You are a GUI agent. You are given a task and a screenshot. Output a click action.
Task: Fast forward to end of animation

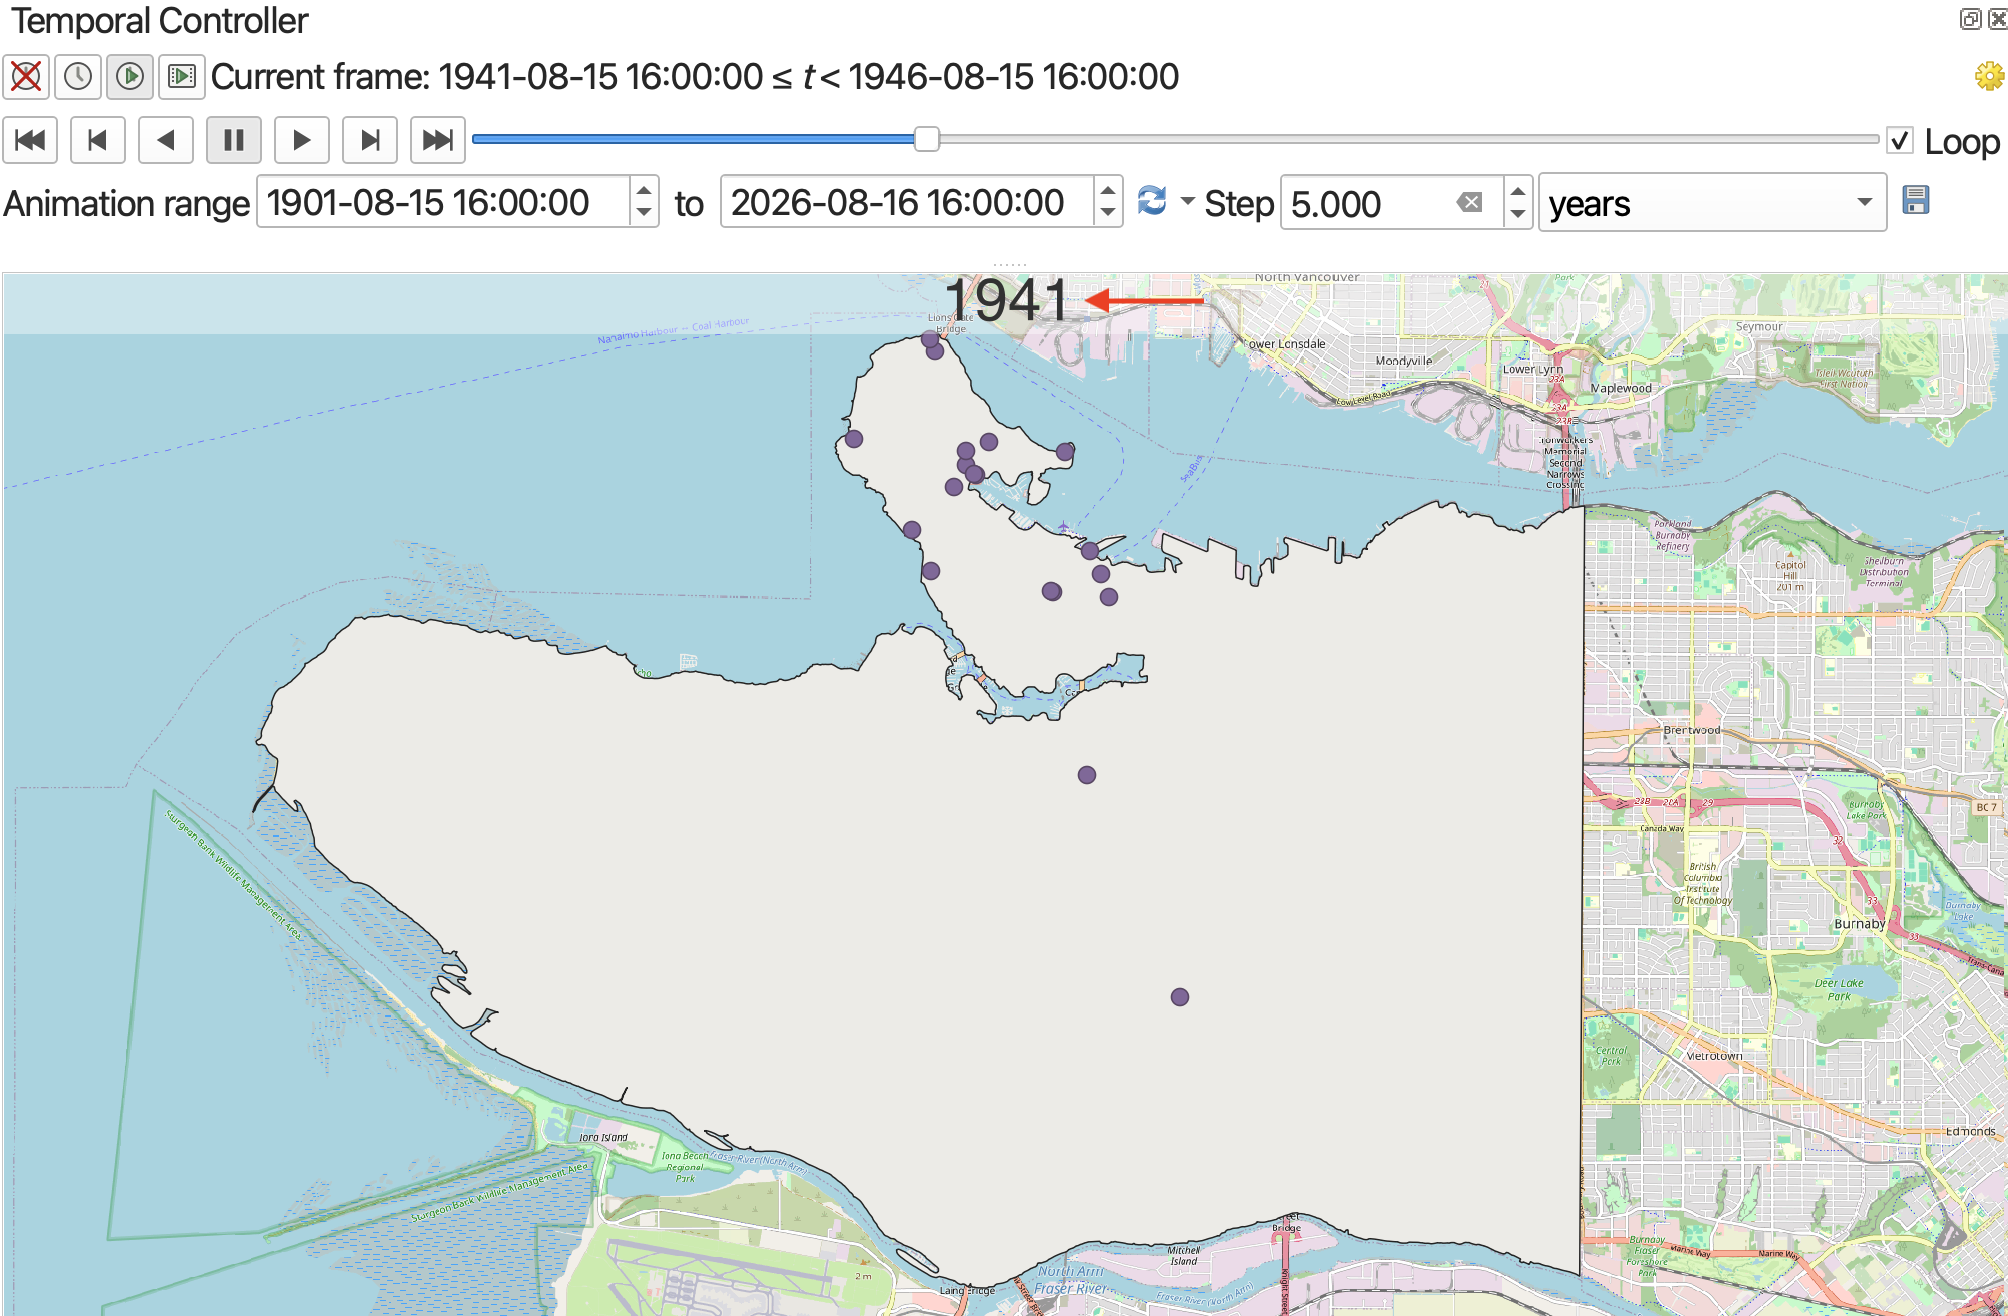(438, 140)
